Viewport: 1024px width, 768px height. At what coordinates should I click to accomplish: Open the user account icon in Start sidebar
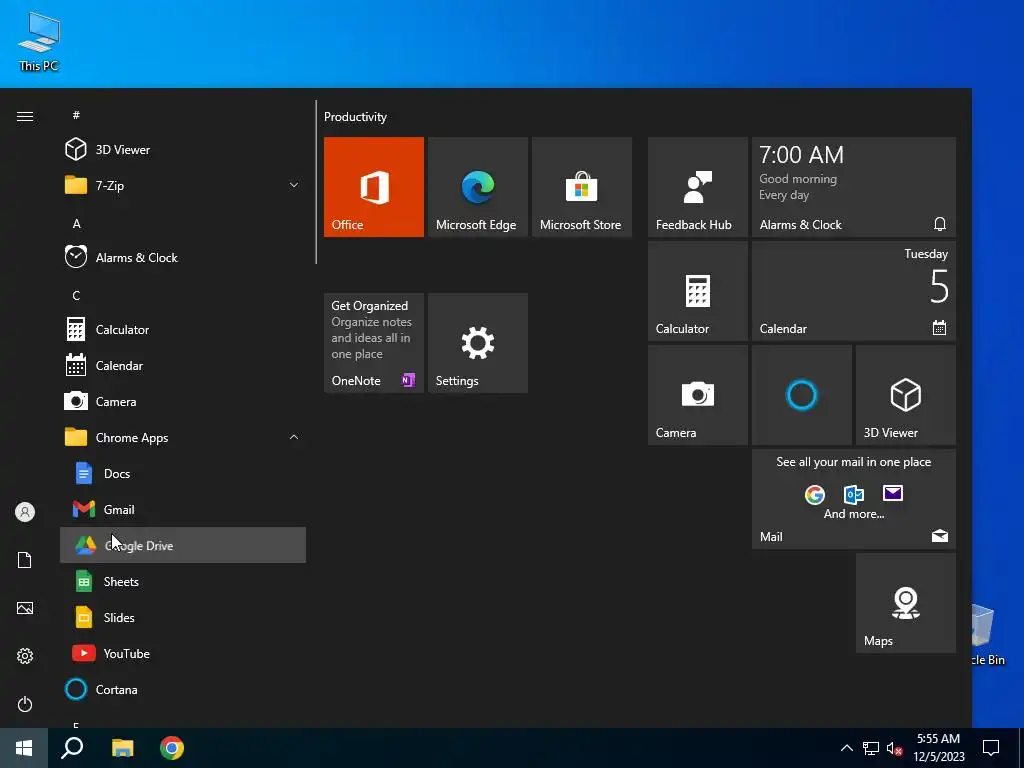click(25, 512)
